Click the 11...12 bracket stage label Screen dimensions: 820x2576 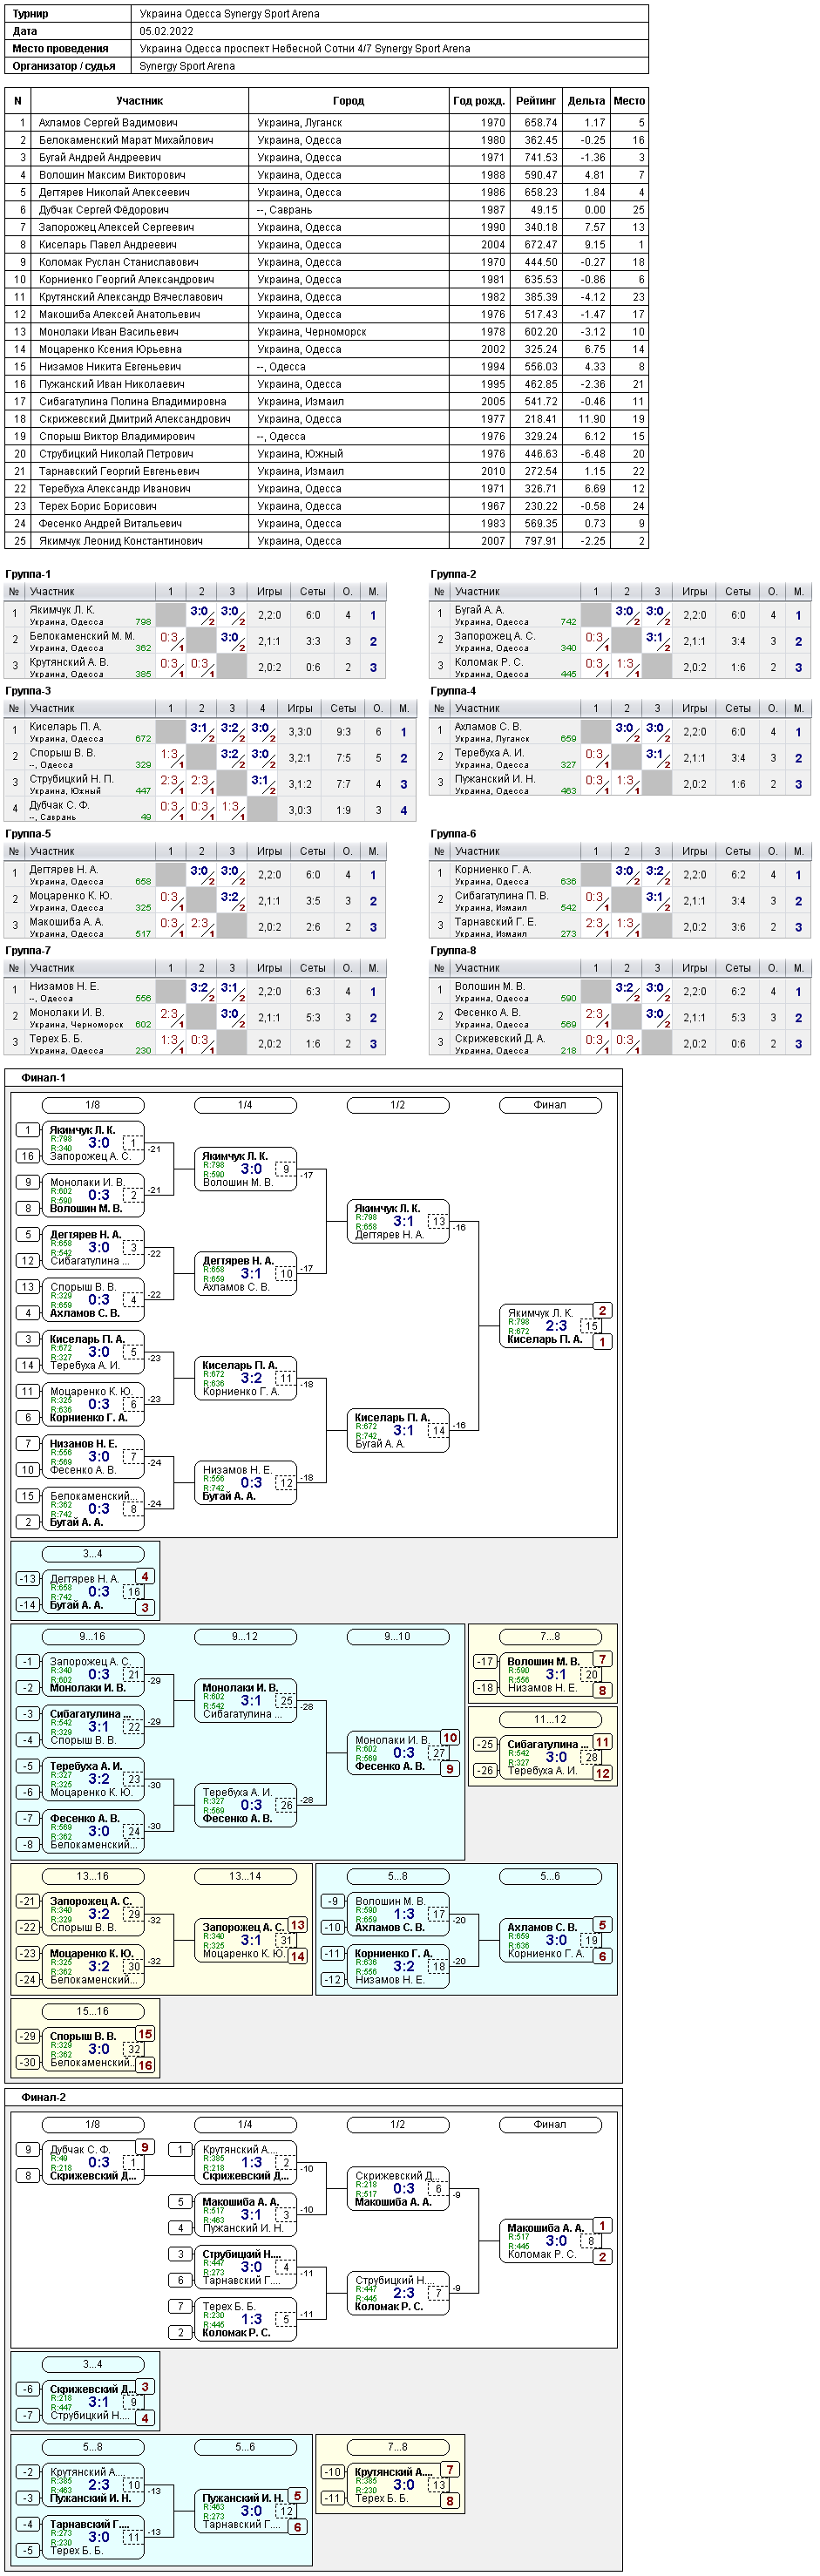pyautogui.click(x=550, y=1720)
